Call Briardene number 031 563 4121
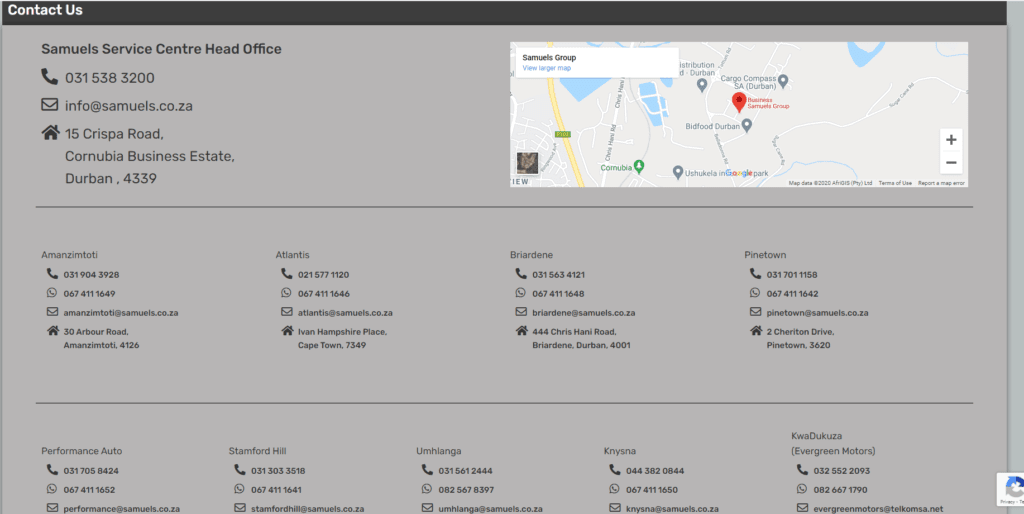Viewport: 1024px width, 514px height. tap(558, 275)
